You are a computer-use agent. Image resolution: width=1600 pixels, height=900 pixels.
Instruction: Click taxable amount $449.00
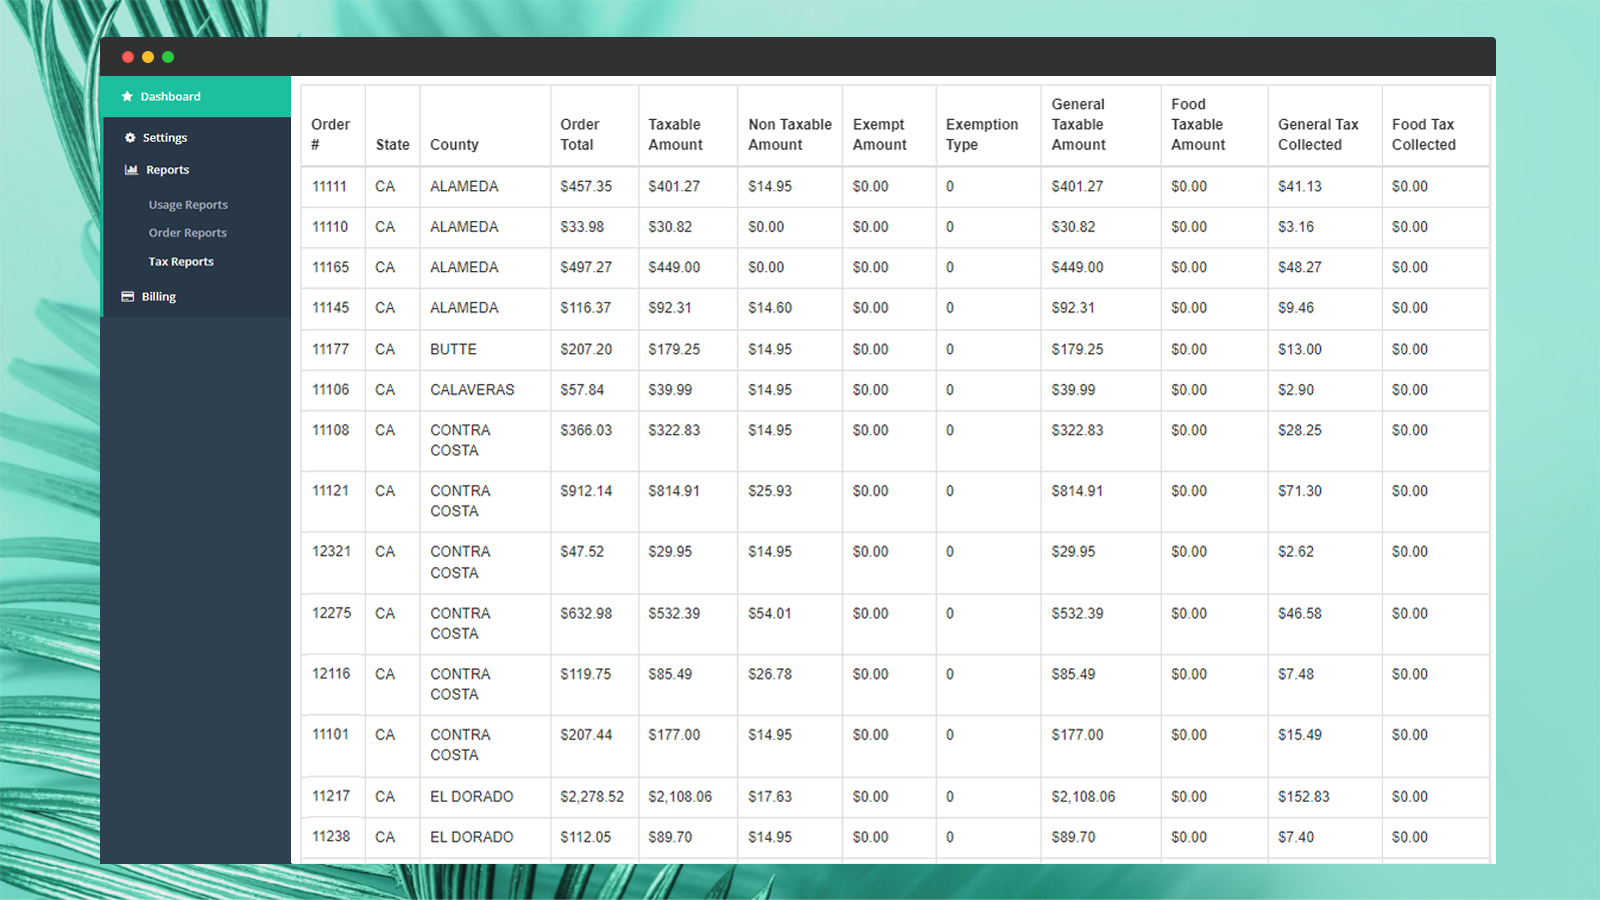click(674, 268)
